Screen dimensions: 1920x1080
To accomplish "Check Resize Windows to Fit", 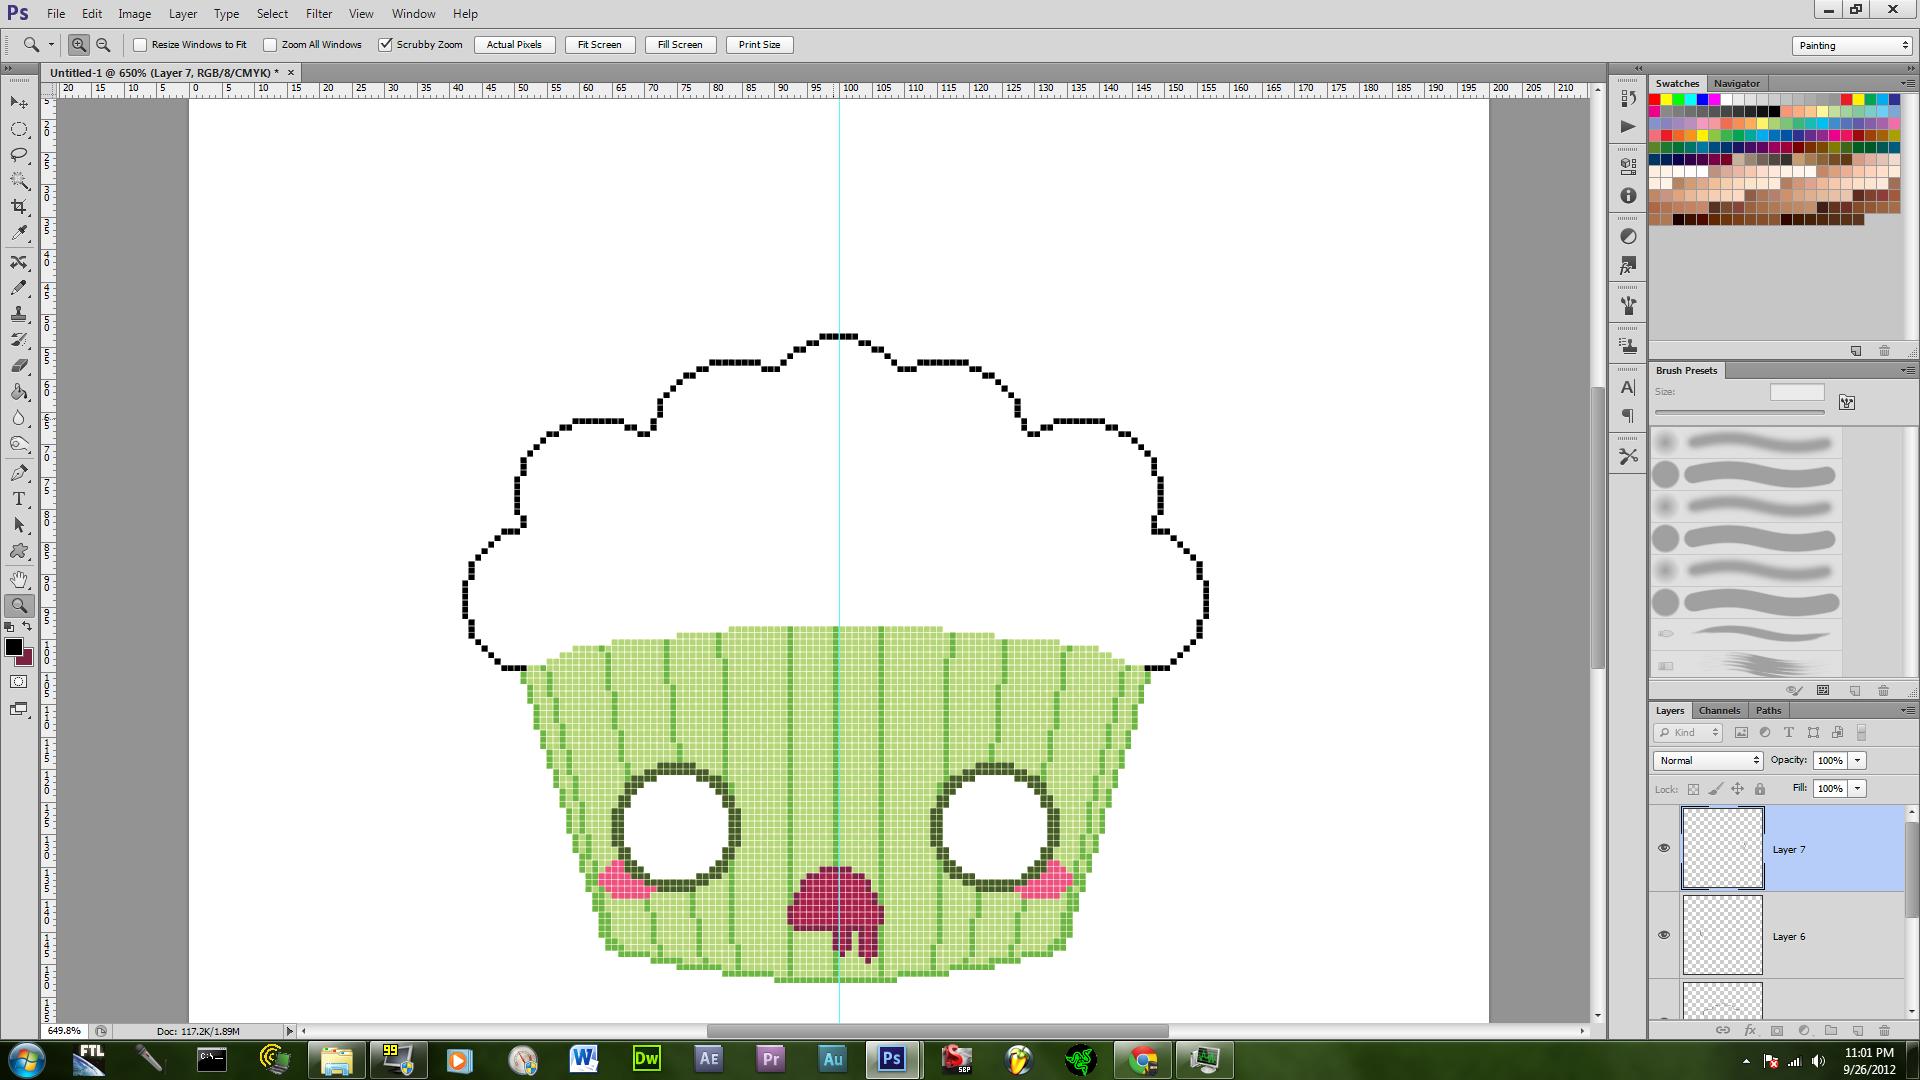I will tap(140, 45).
